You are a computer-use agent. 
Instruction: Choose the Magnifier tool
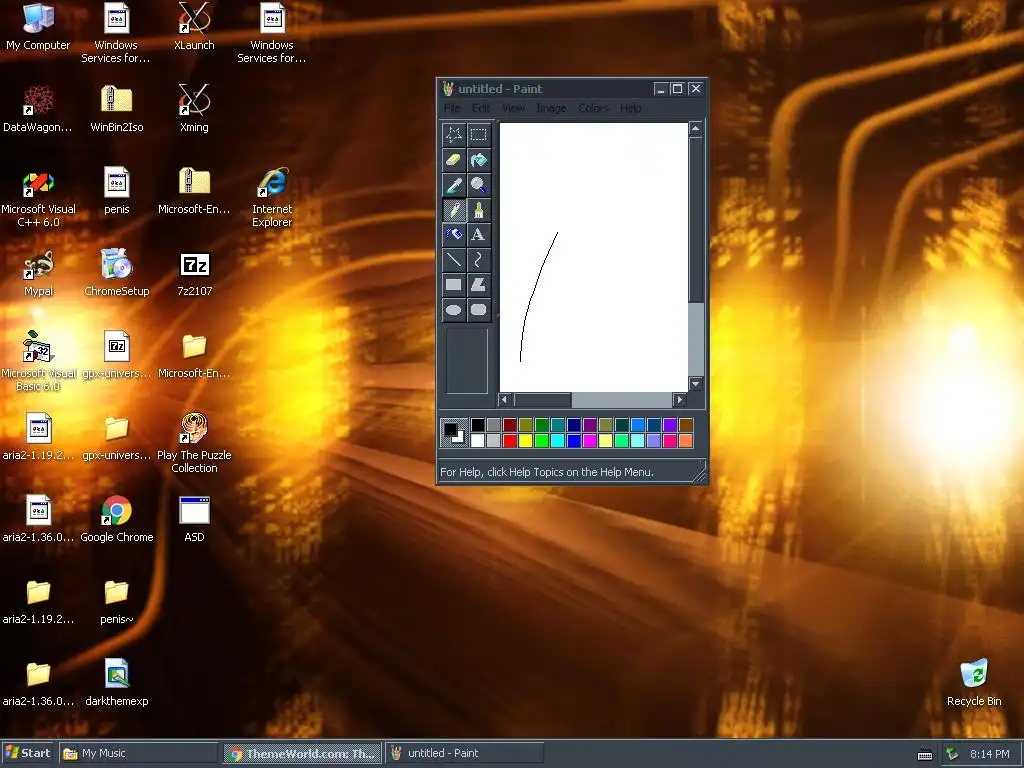479,185
